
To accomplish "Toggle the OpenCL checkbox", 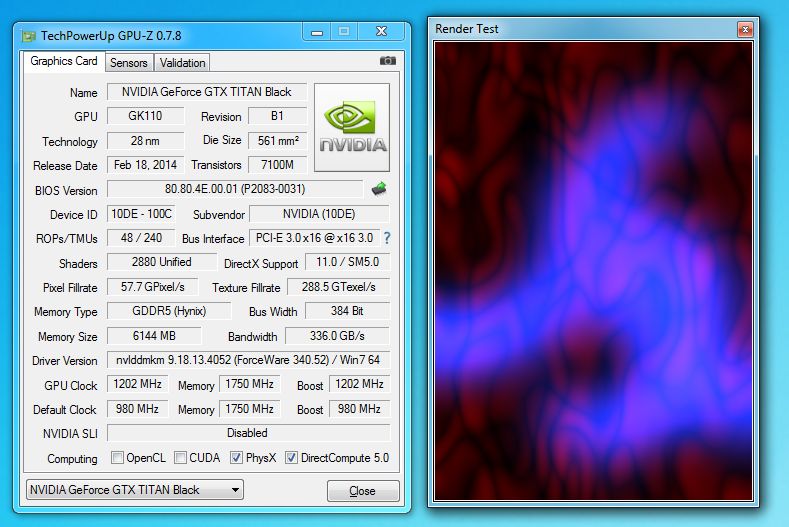I will pos(117,458).
